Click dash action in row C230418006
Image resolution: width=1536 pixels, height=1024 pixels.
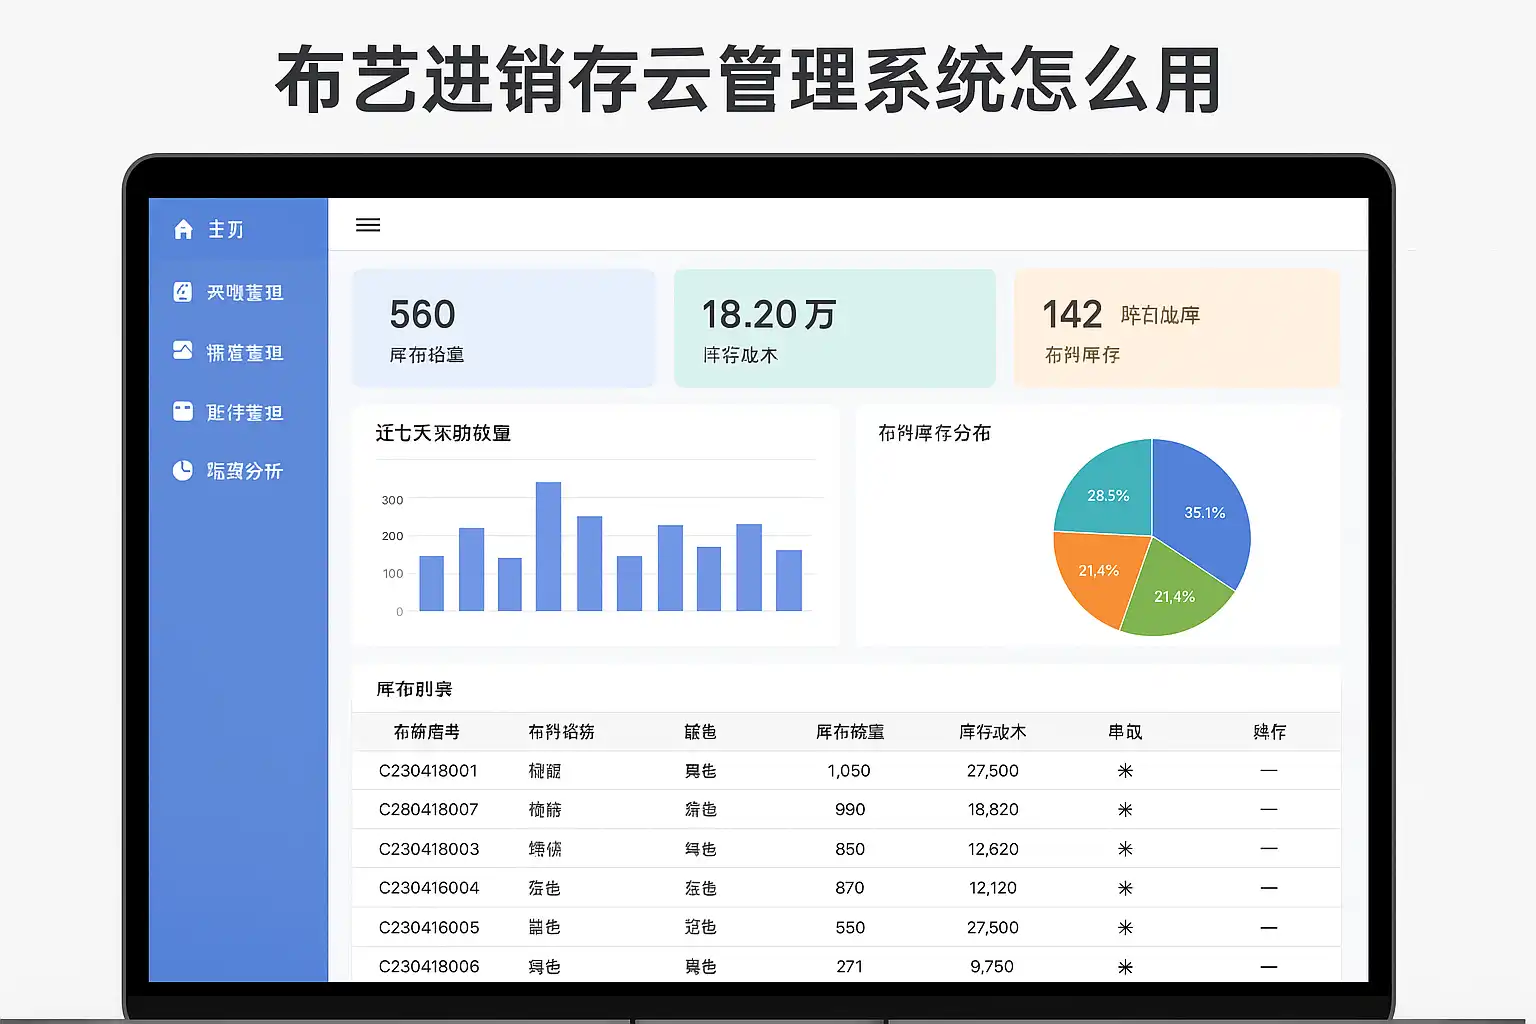1269,967
